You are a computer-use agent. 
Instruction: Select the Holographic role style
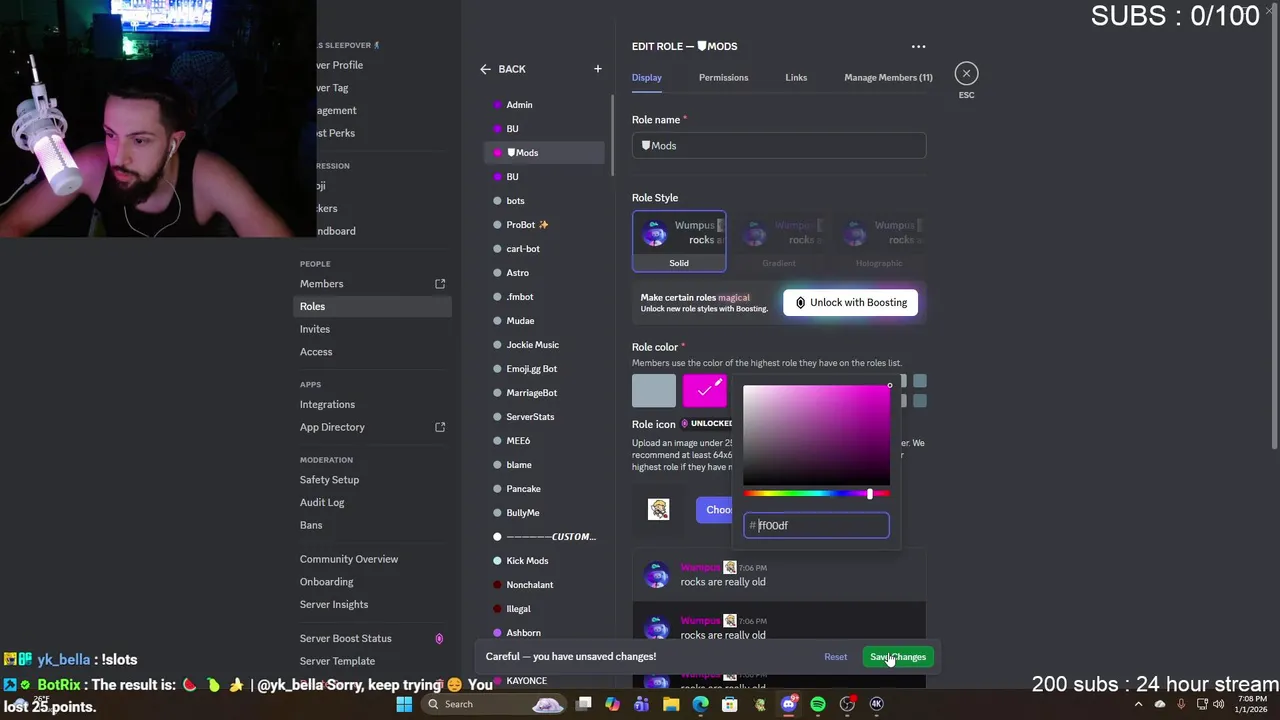(x=879, y=241)
